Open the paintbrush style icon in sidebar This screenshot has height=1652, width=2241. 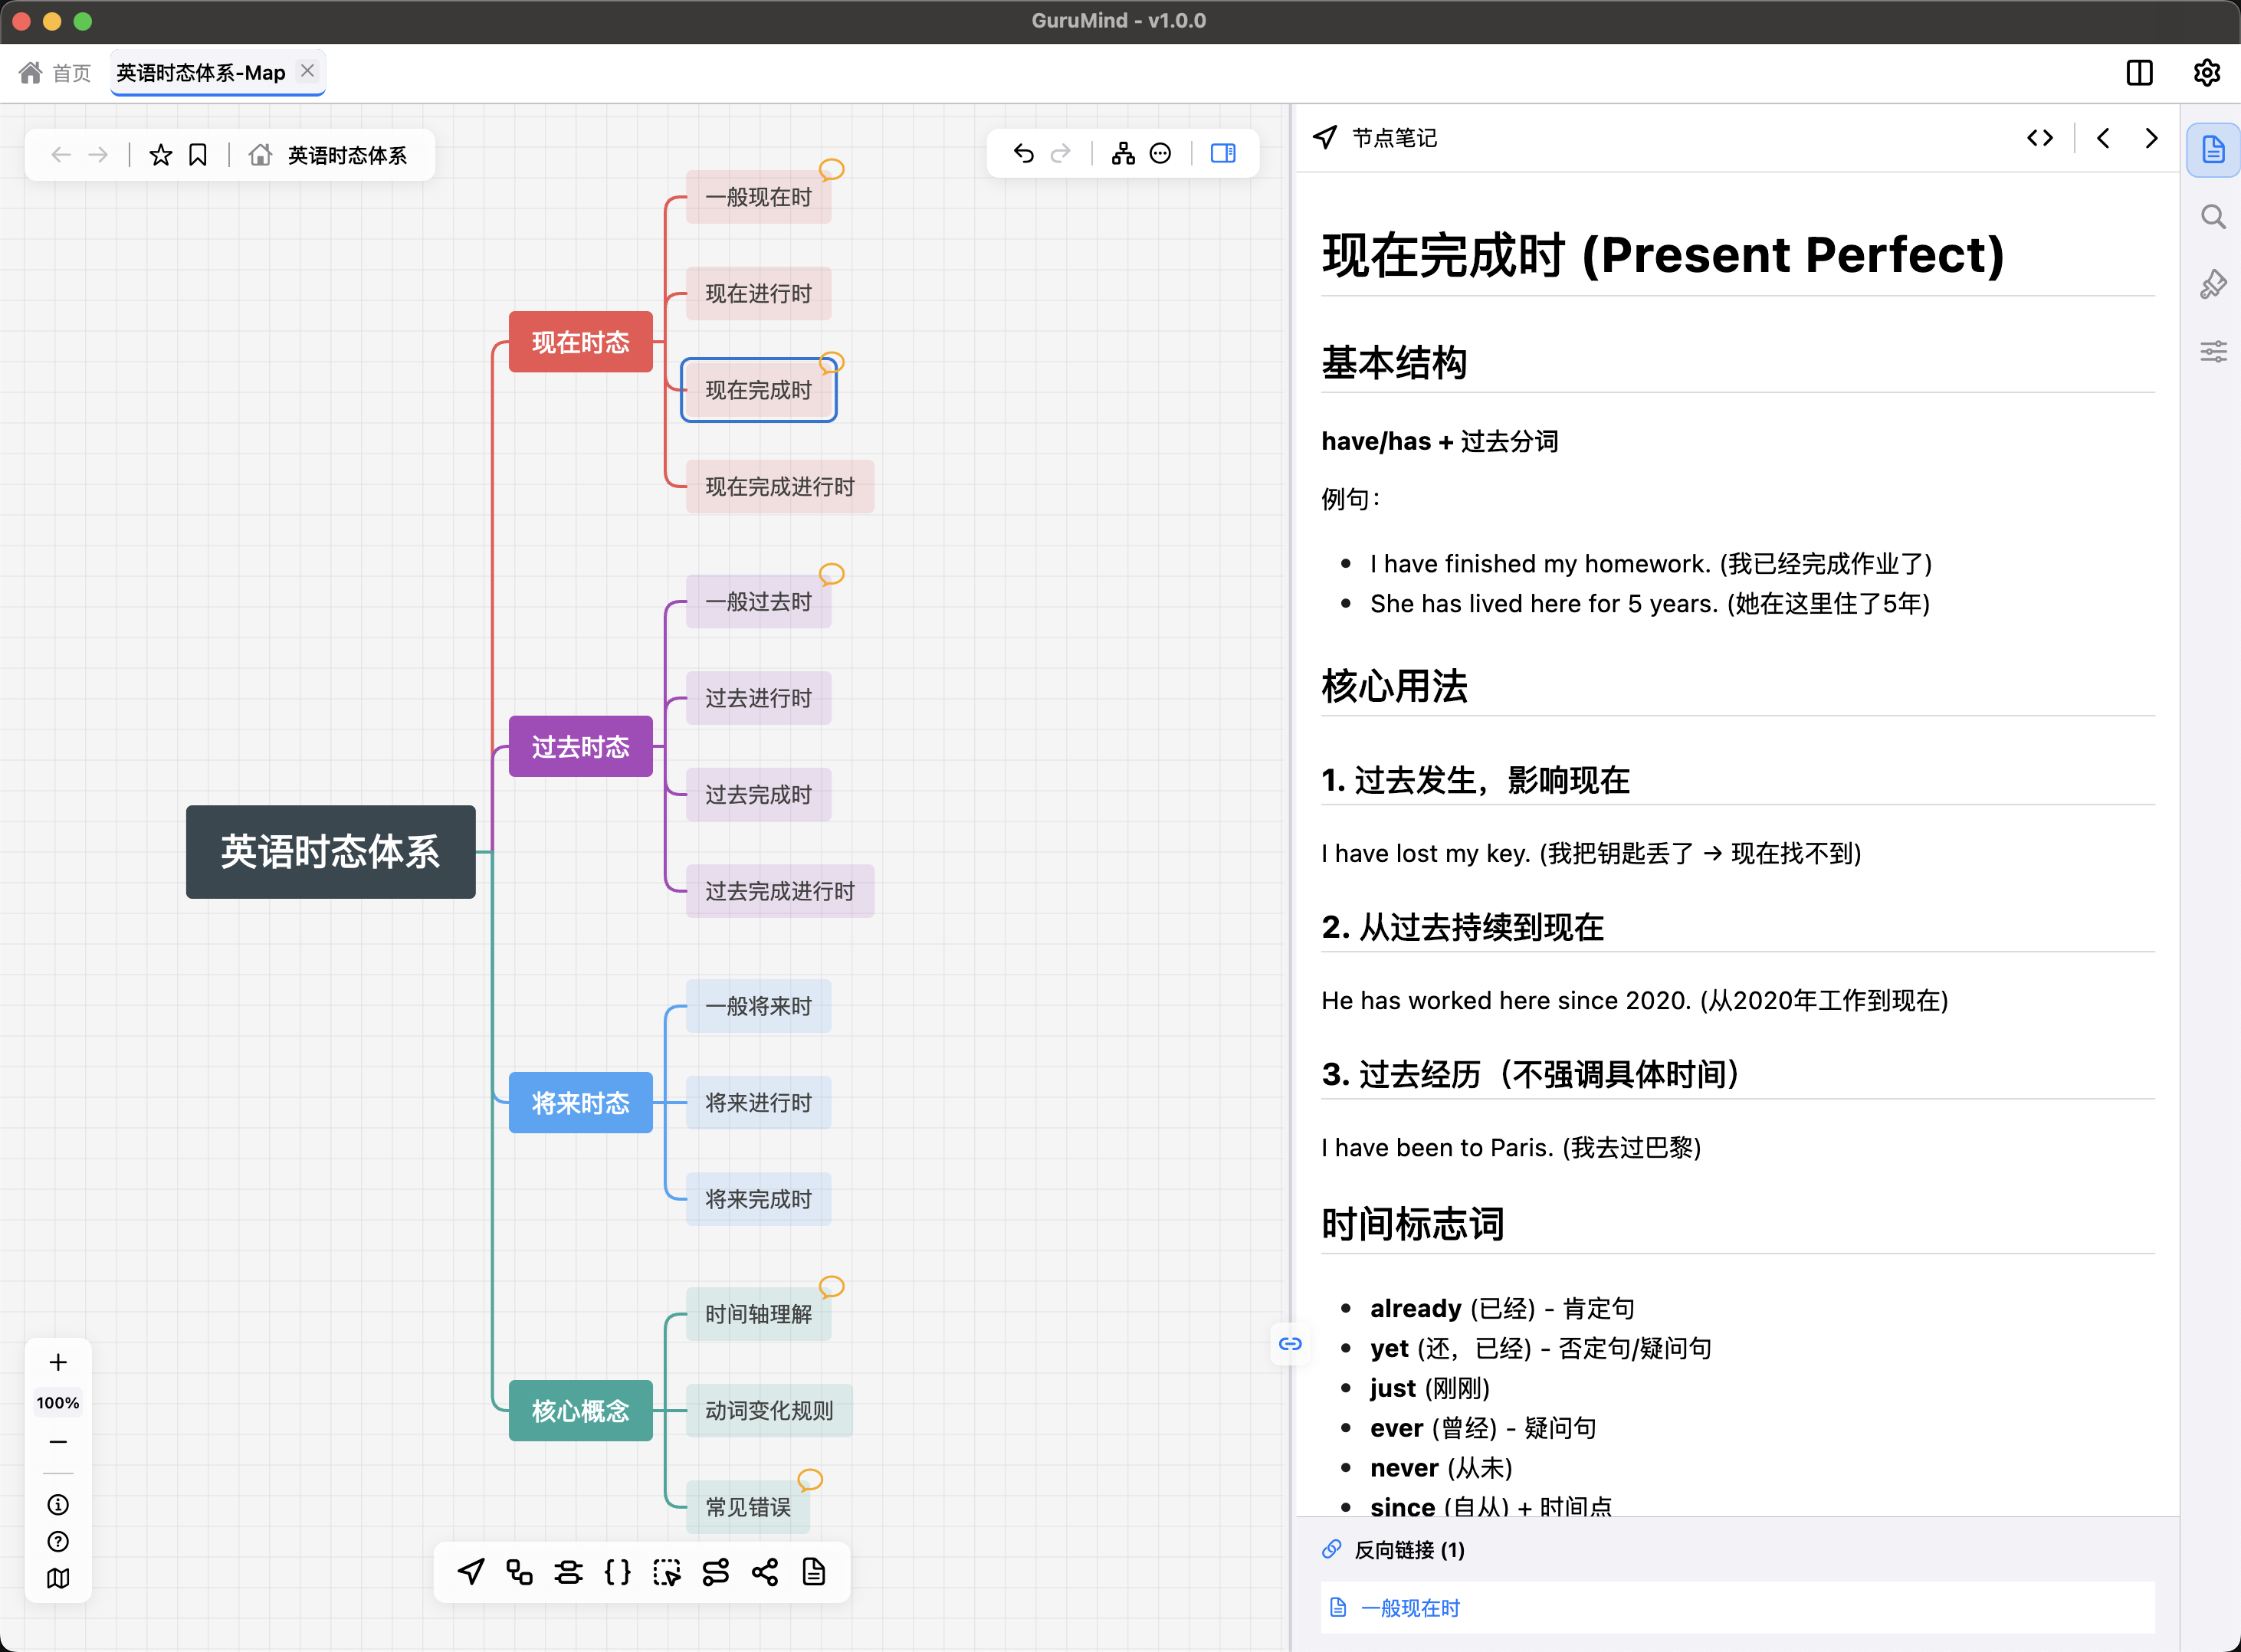[2213, 284]
